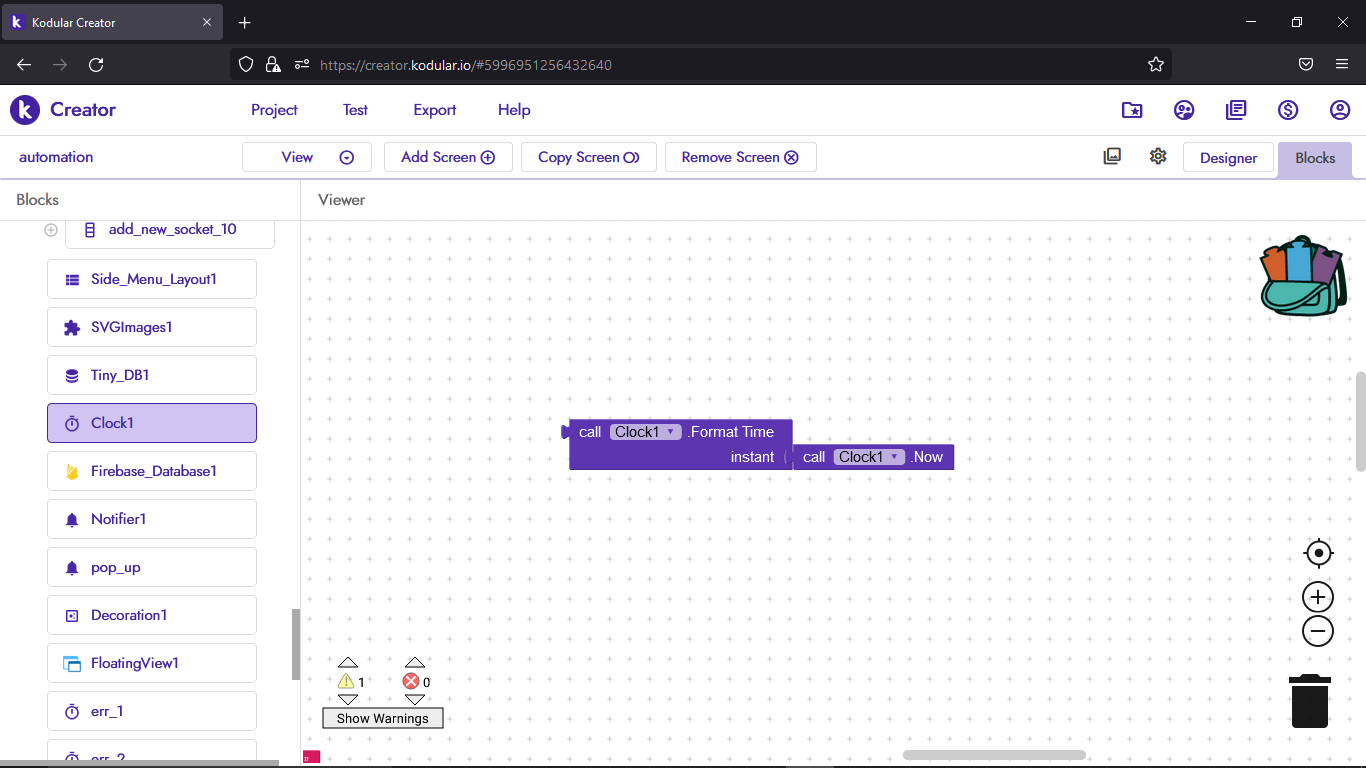Click Add Screen button
The width and height of the screenshot is (1366, 768).
(x=448, y=157)
